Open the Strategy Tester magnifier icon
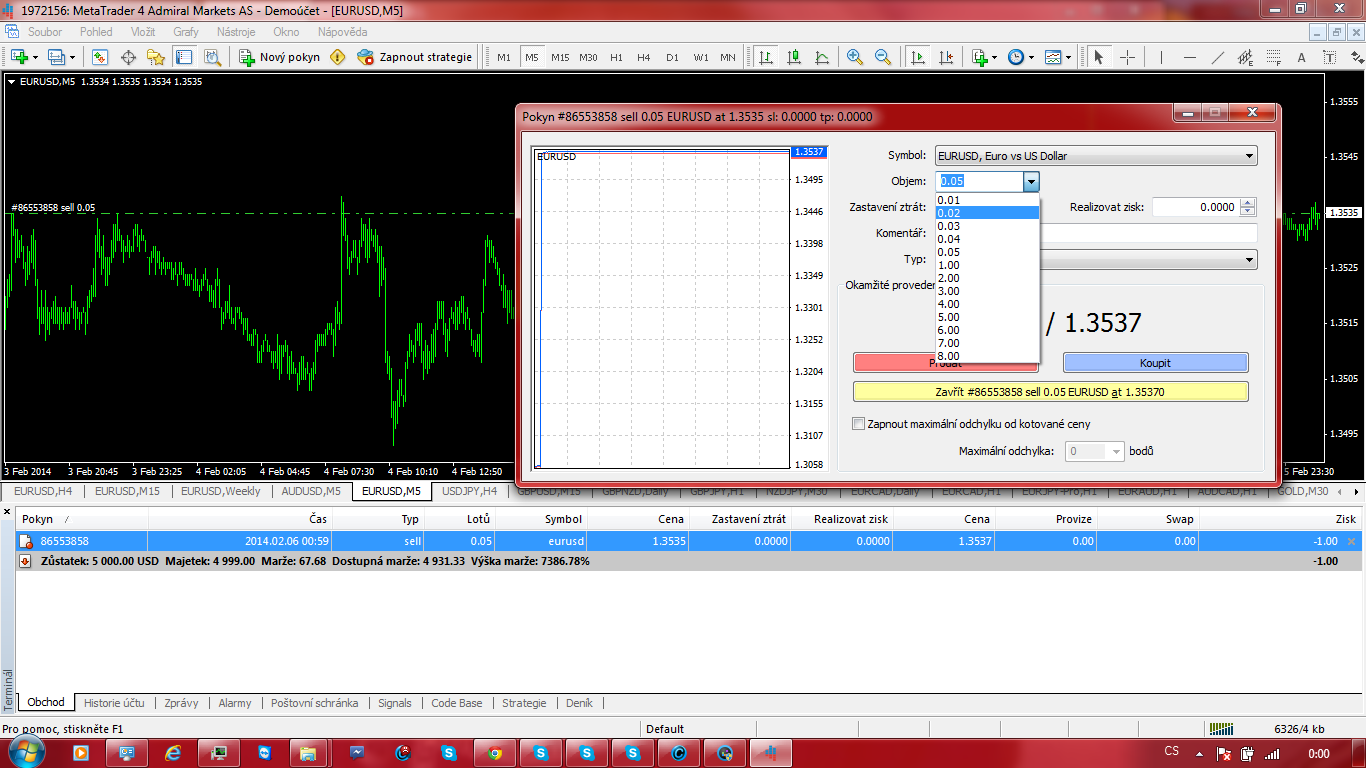The image size is (1366, 768). point(212,57)
